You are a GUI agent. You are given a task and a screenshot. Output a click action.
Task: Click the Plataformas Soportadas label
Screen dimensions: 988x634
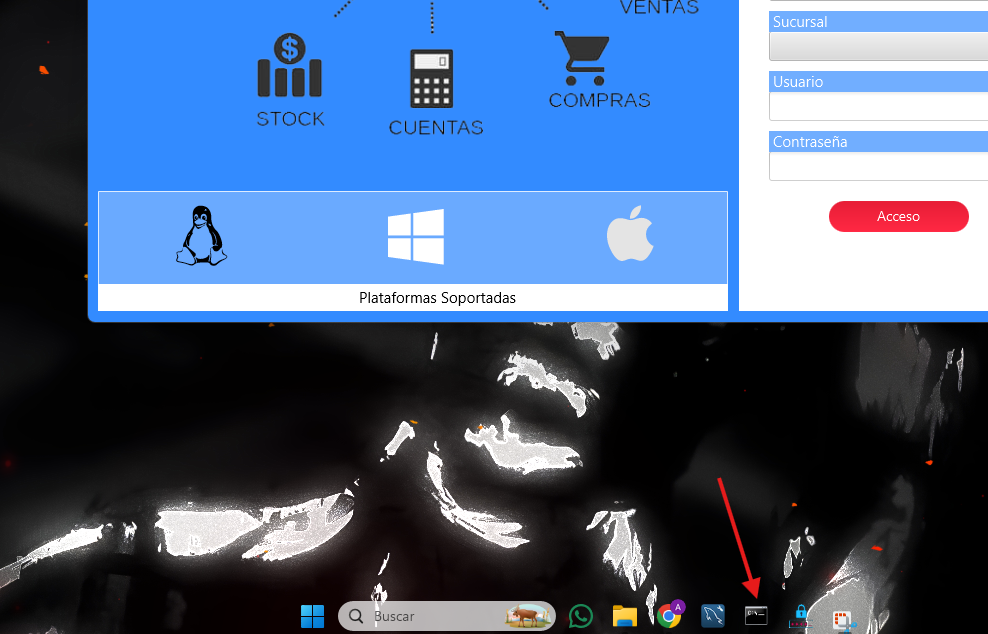pyautogui.click(x=437, y=298)
